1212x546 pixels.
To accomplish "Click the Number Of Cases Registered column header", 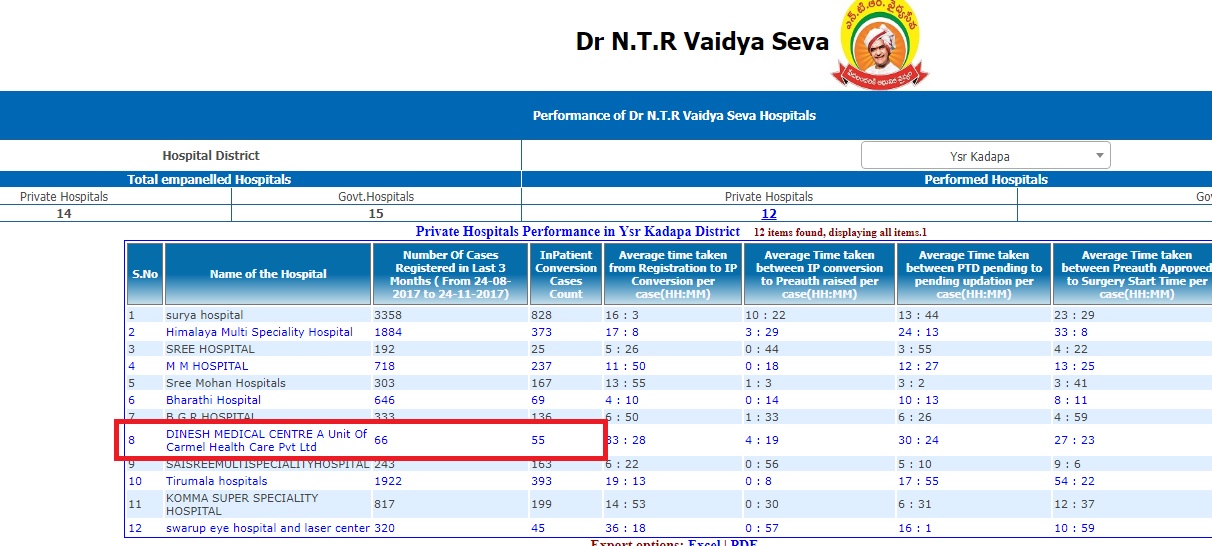I will coord(450,274).
